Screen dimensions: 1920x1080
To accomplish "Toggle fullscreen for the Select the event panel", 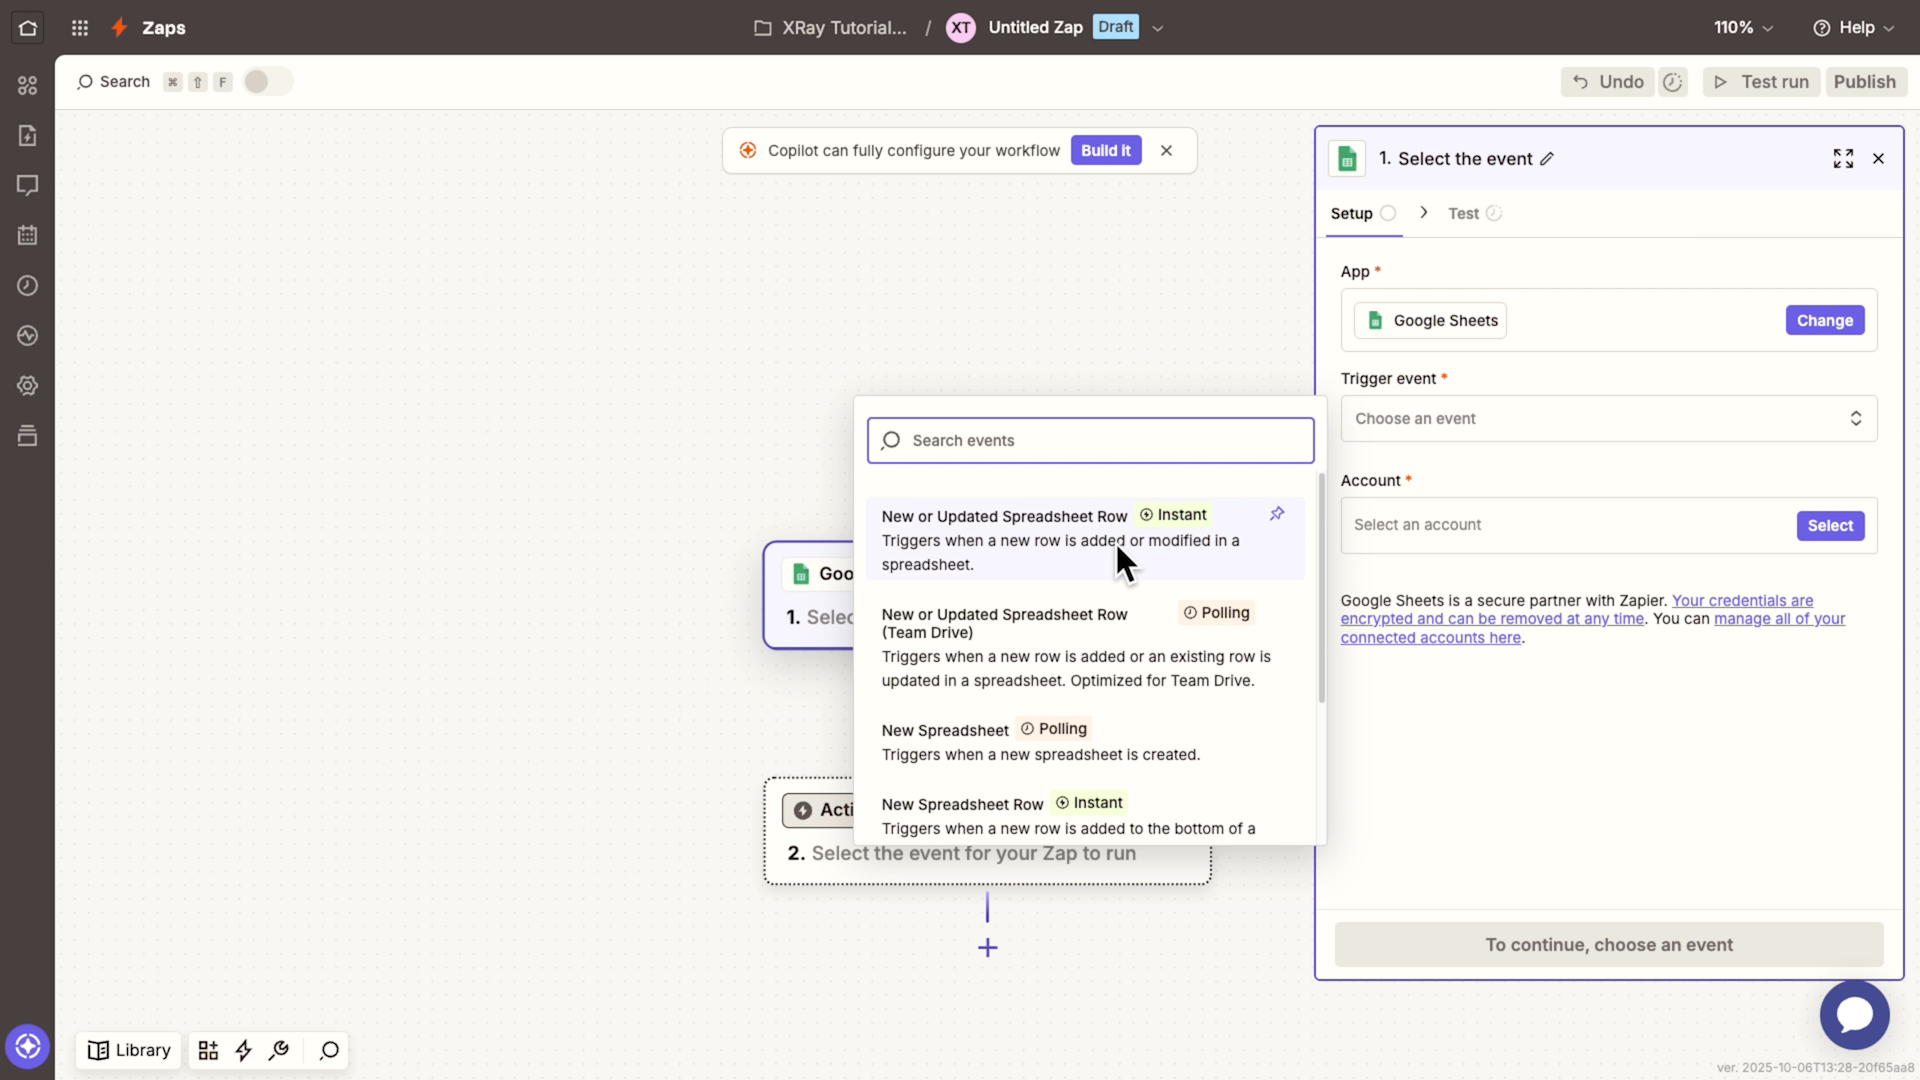I will pyautogui.click(x=1843, y=158).
